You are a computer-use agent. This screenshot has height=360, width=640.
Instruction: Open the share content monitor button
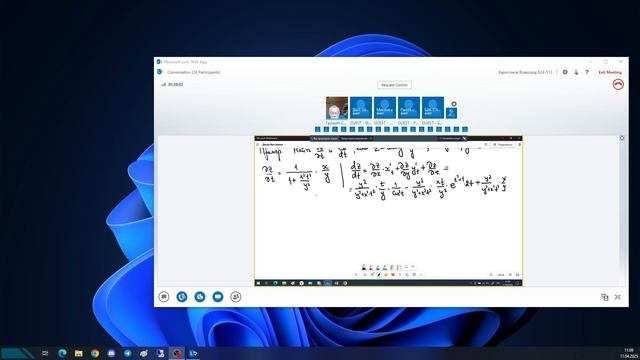pos(218,297)
